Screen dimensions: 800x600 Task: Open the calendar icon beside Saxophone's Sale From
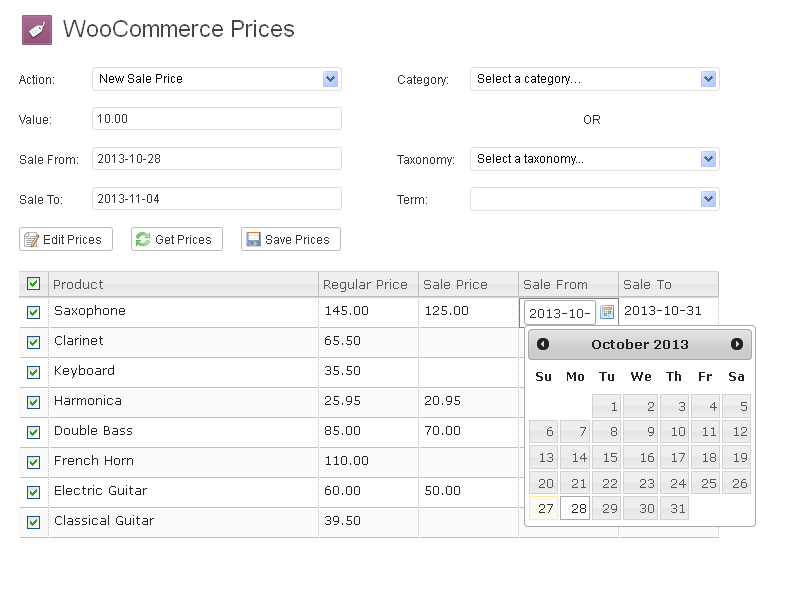(x=607, y=312)
